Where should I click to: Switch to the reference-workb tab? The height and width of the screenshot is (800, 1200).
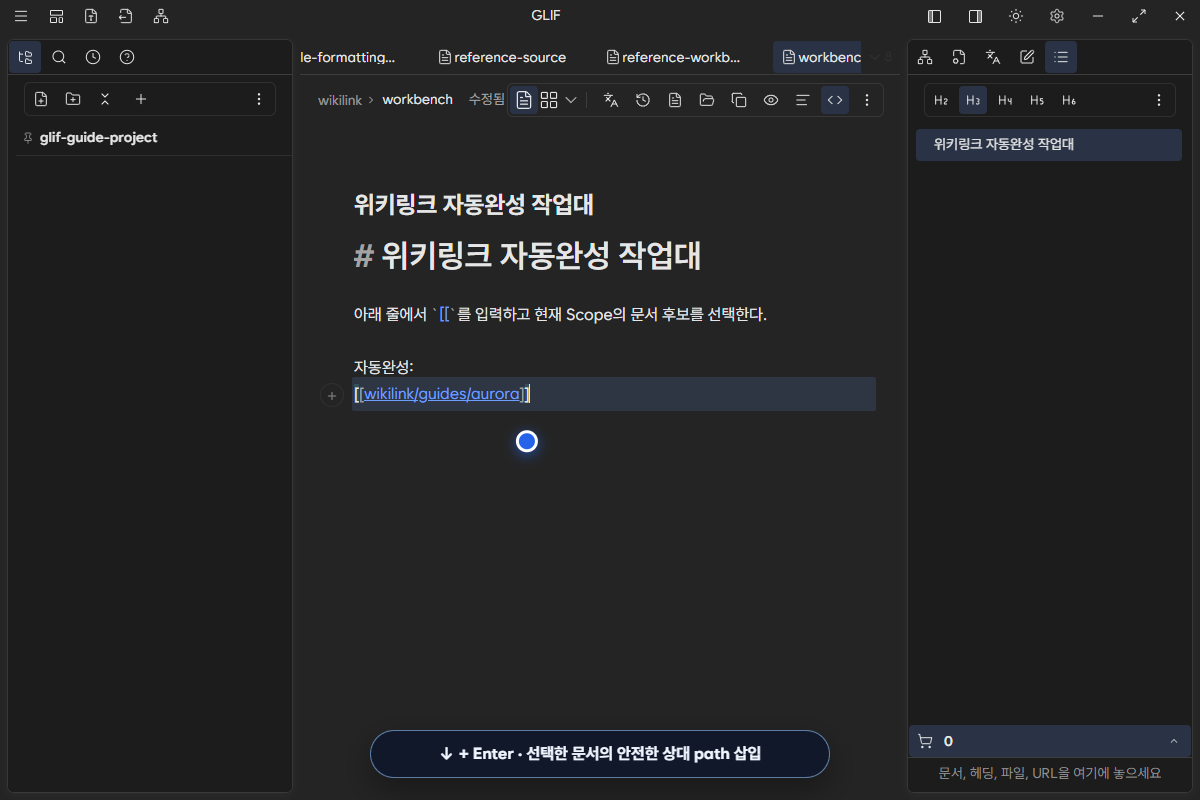(x=674, y=57)
